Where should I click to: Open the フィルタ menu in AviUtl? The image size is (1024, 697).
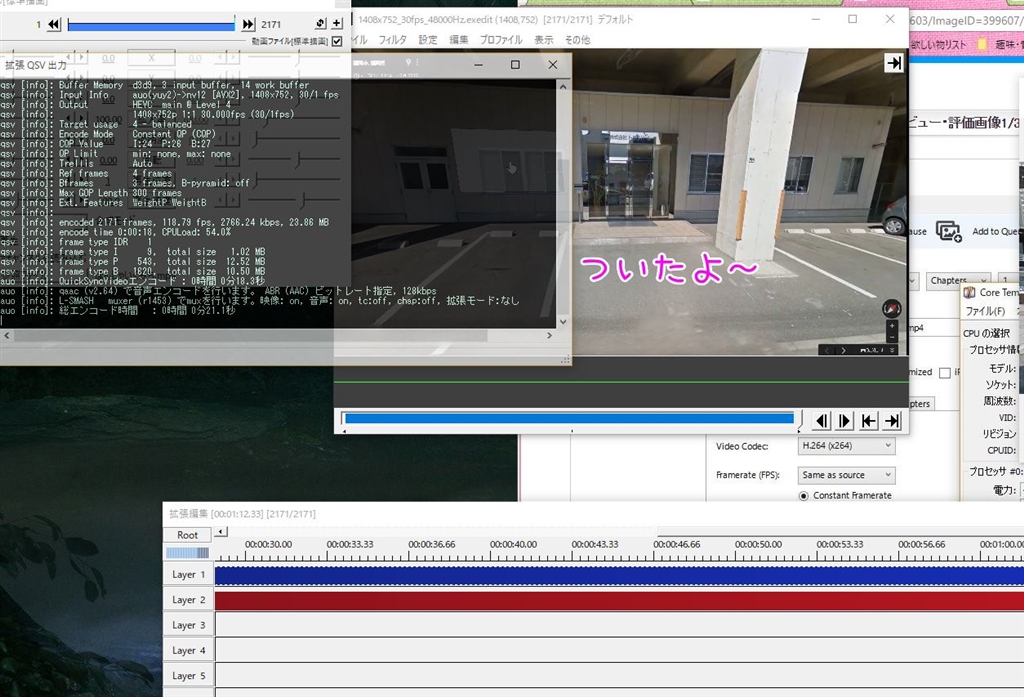coord(392,40)
